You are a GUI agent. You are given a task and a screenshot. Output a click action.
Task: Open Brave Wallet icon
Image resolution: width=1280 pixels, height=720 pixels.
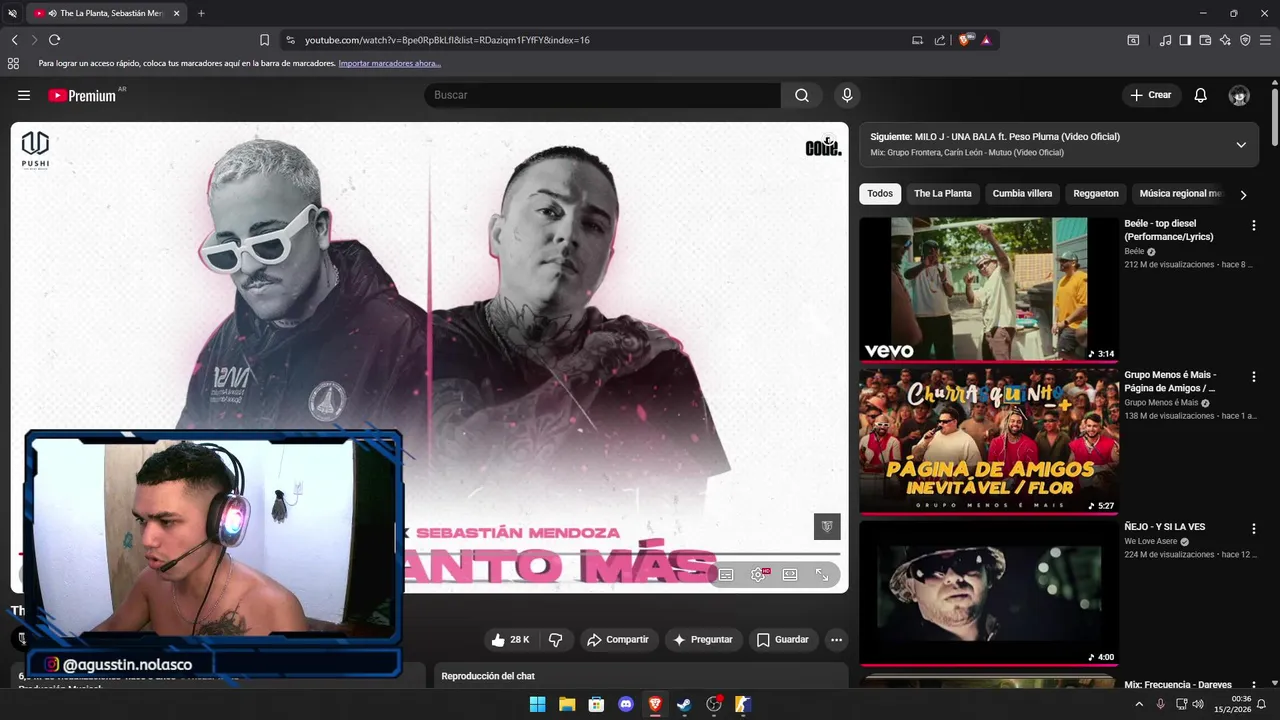[x=1205, y=40]
